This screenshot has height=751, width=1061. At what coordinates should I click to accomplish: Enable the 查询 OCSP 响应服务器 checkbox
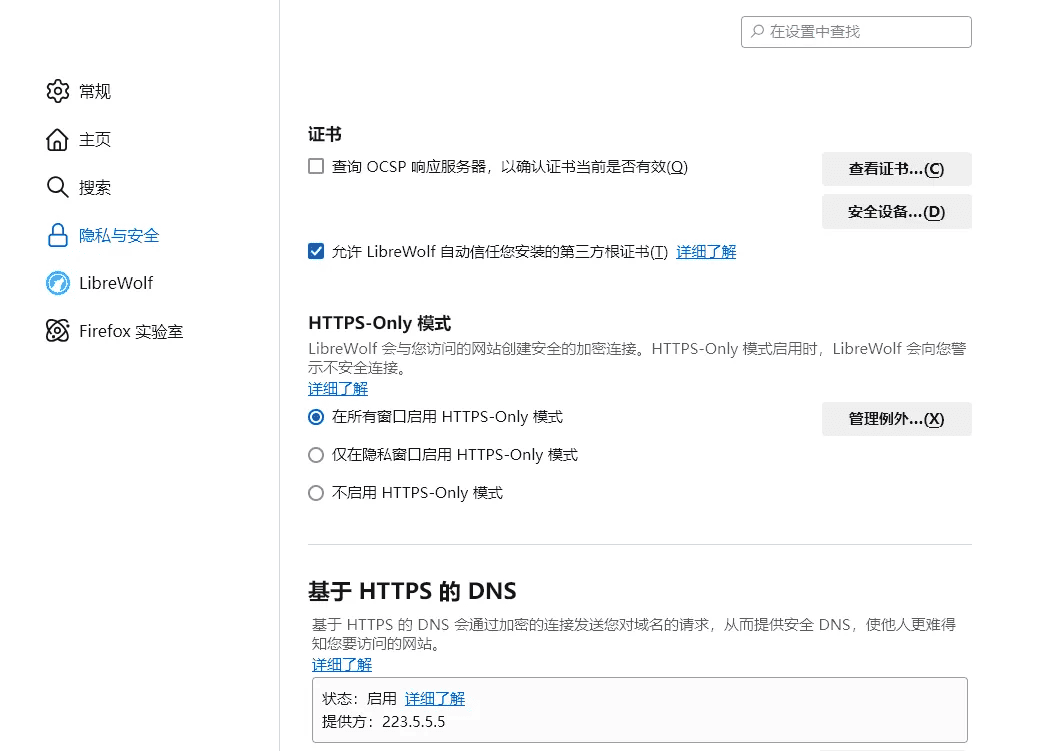click(316, 166)
